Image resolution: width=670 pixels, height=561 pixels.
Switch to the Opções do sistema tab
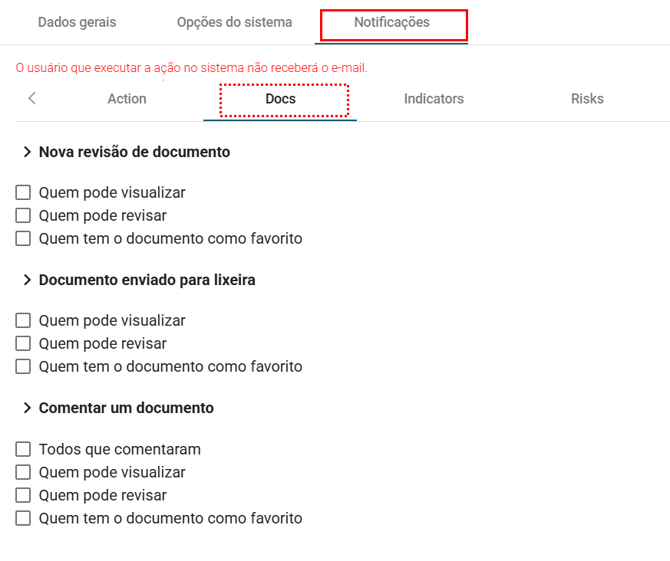pos(234,22)
